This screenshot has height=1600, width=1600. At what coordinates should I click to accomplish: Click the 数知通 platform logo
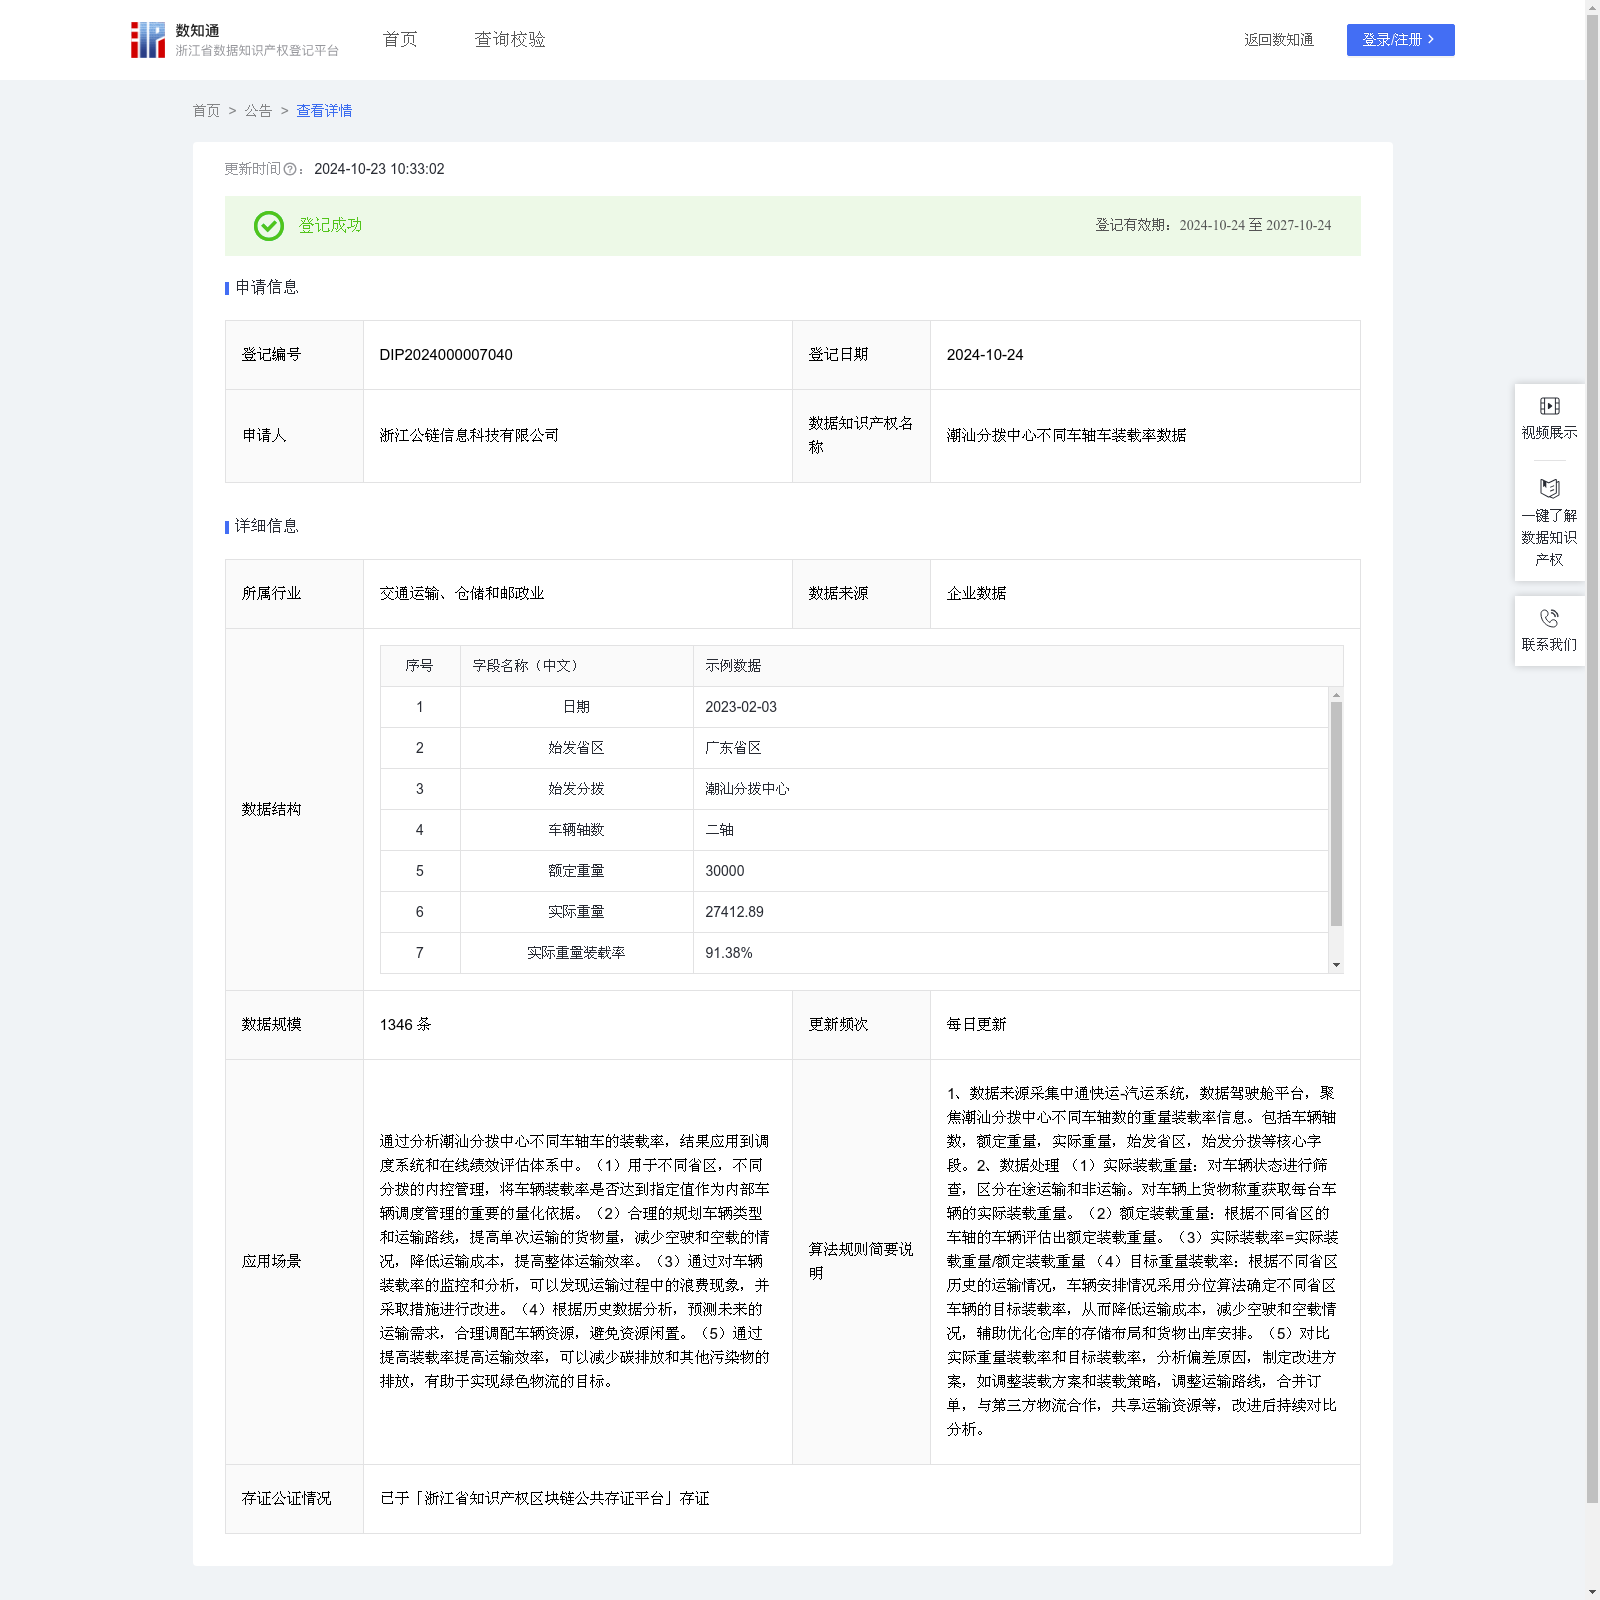click(148, 40)
